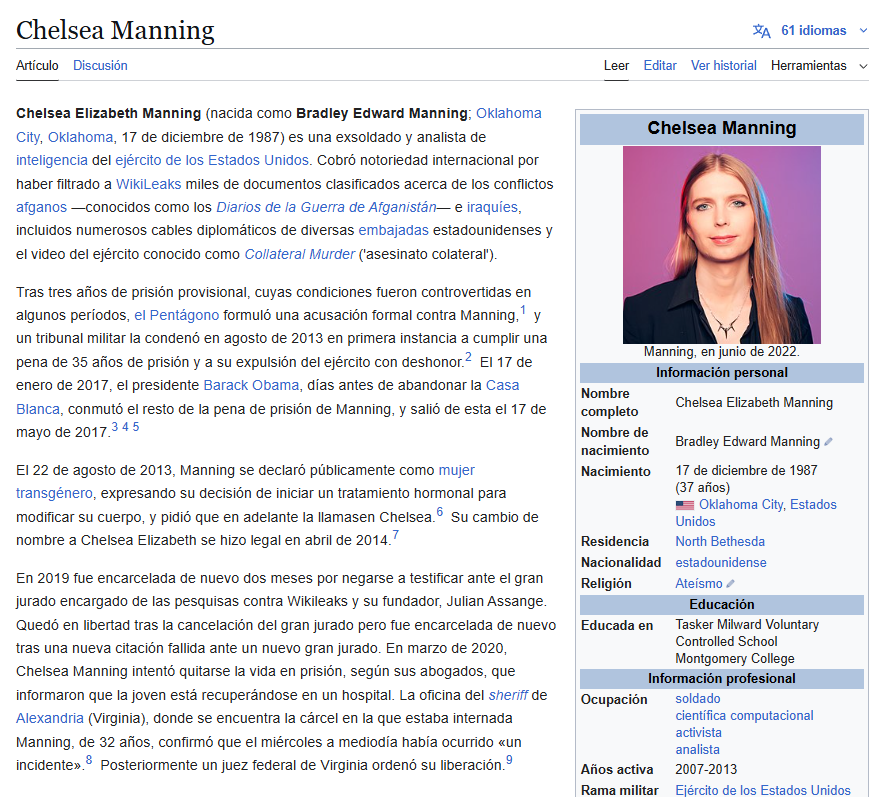Open the mujer transgénero link
The width and height of the screenshot is (880, 797).
coord(456,470)
